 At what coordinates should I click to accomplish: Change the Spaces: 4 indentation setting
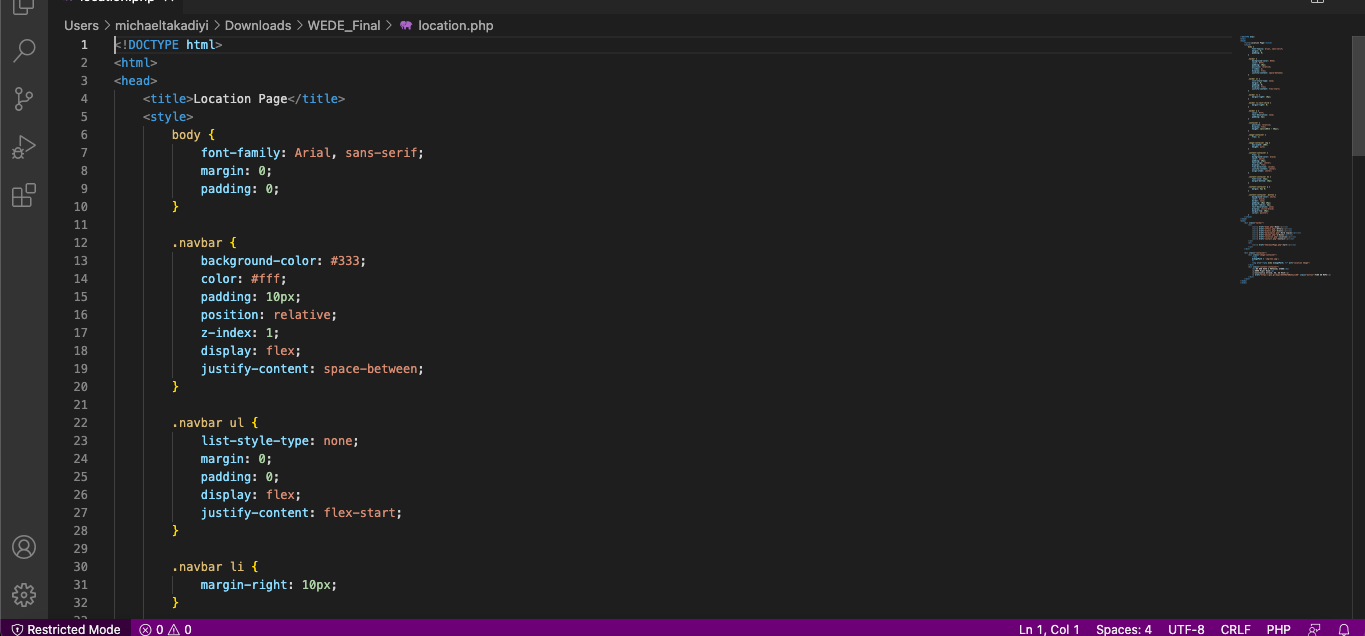(x=1124, y=629)
